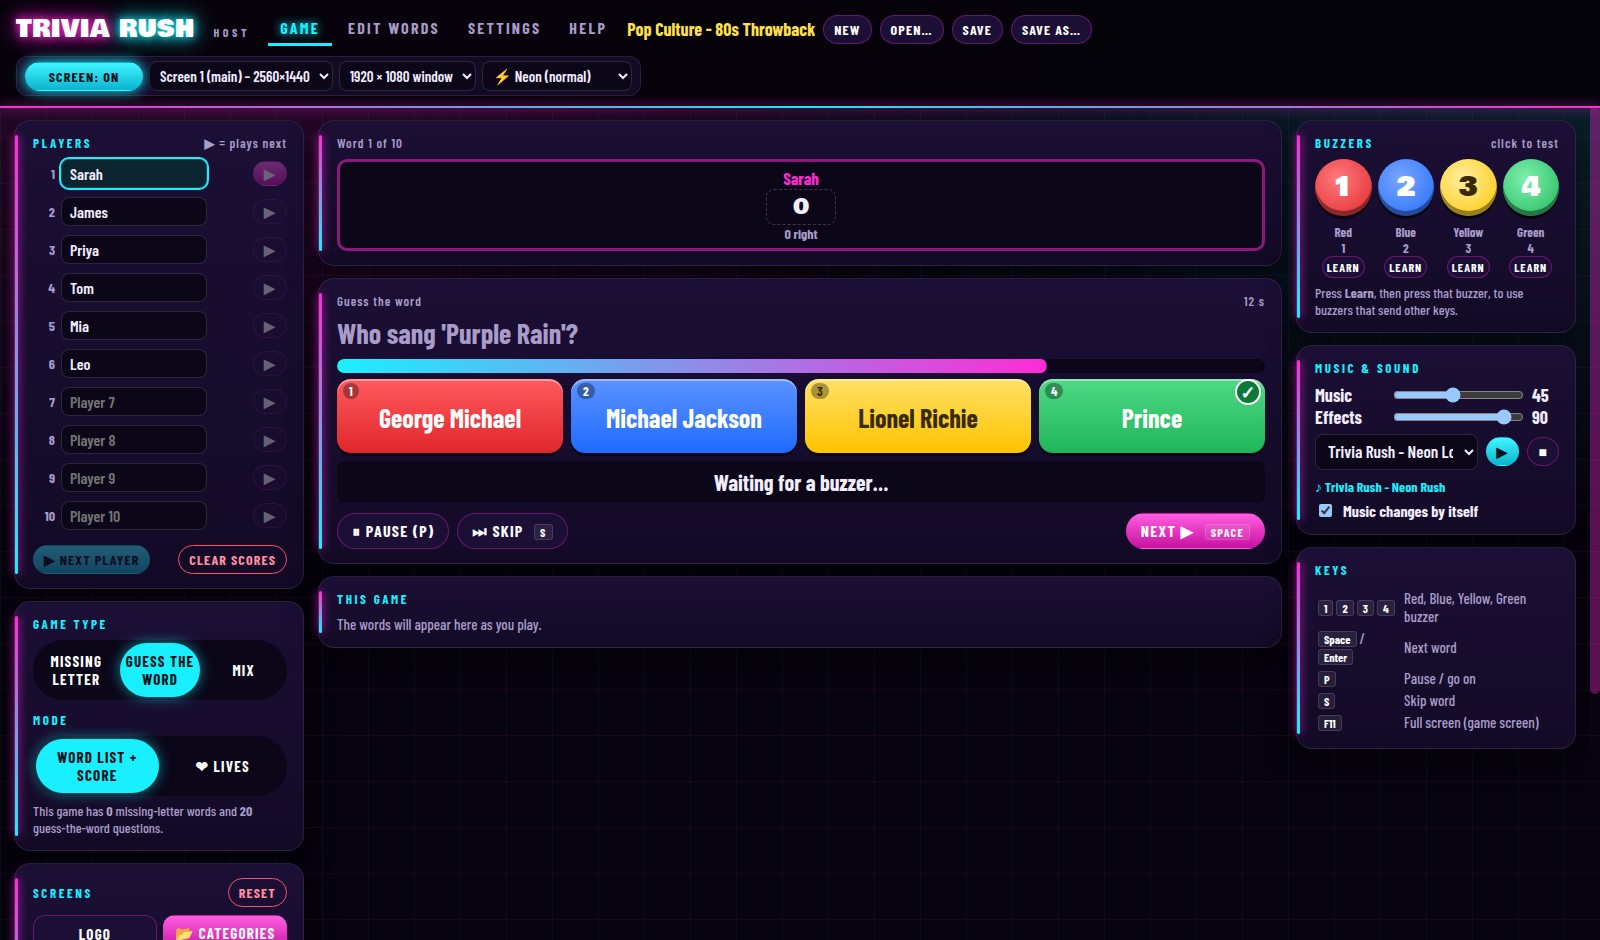The image size is (1600, 940).
Task: Toggle the Screen: ON switch
Action: 83,77
